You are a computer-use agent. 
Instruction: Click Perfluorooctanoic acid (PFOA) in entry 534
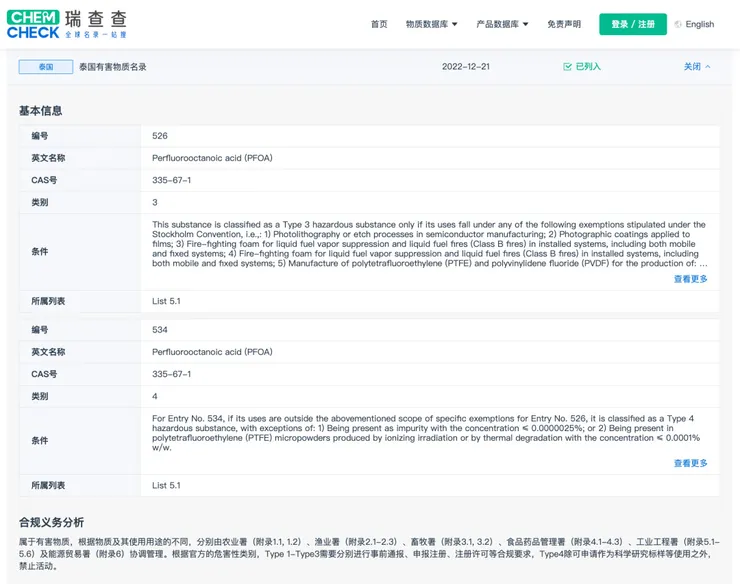212,352
